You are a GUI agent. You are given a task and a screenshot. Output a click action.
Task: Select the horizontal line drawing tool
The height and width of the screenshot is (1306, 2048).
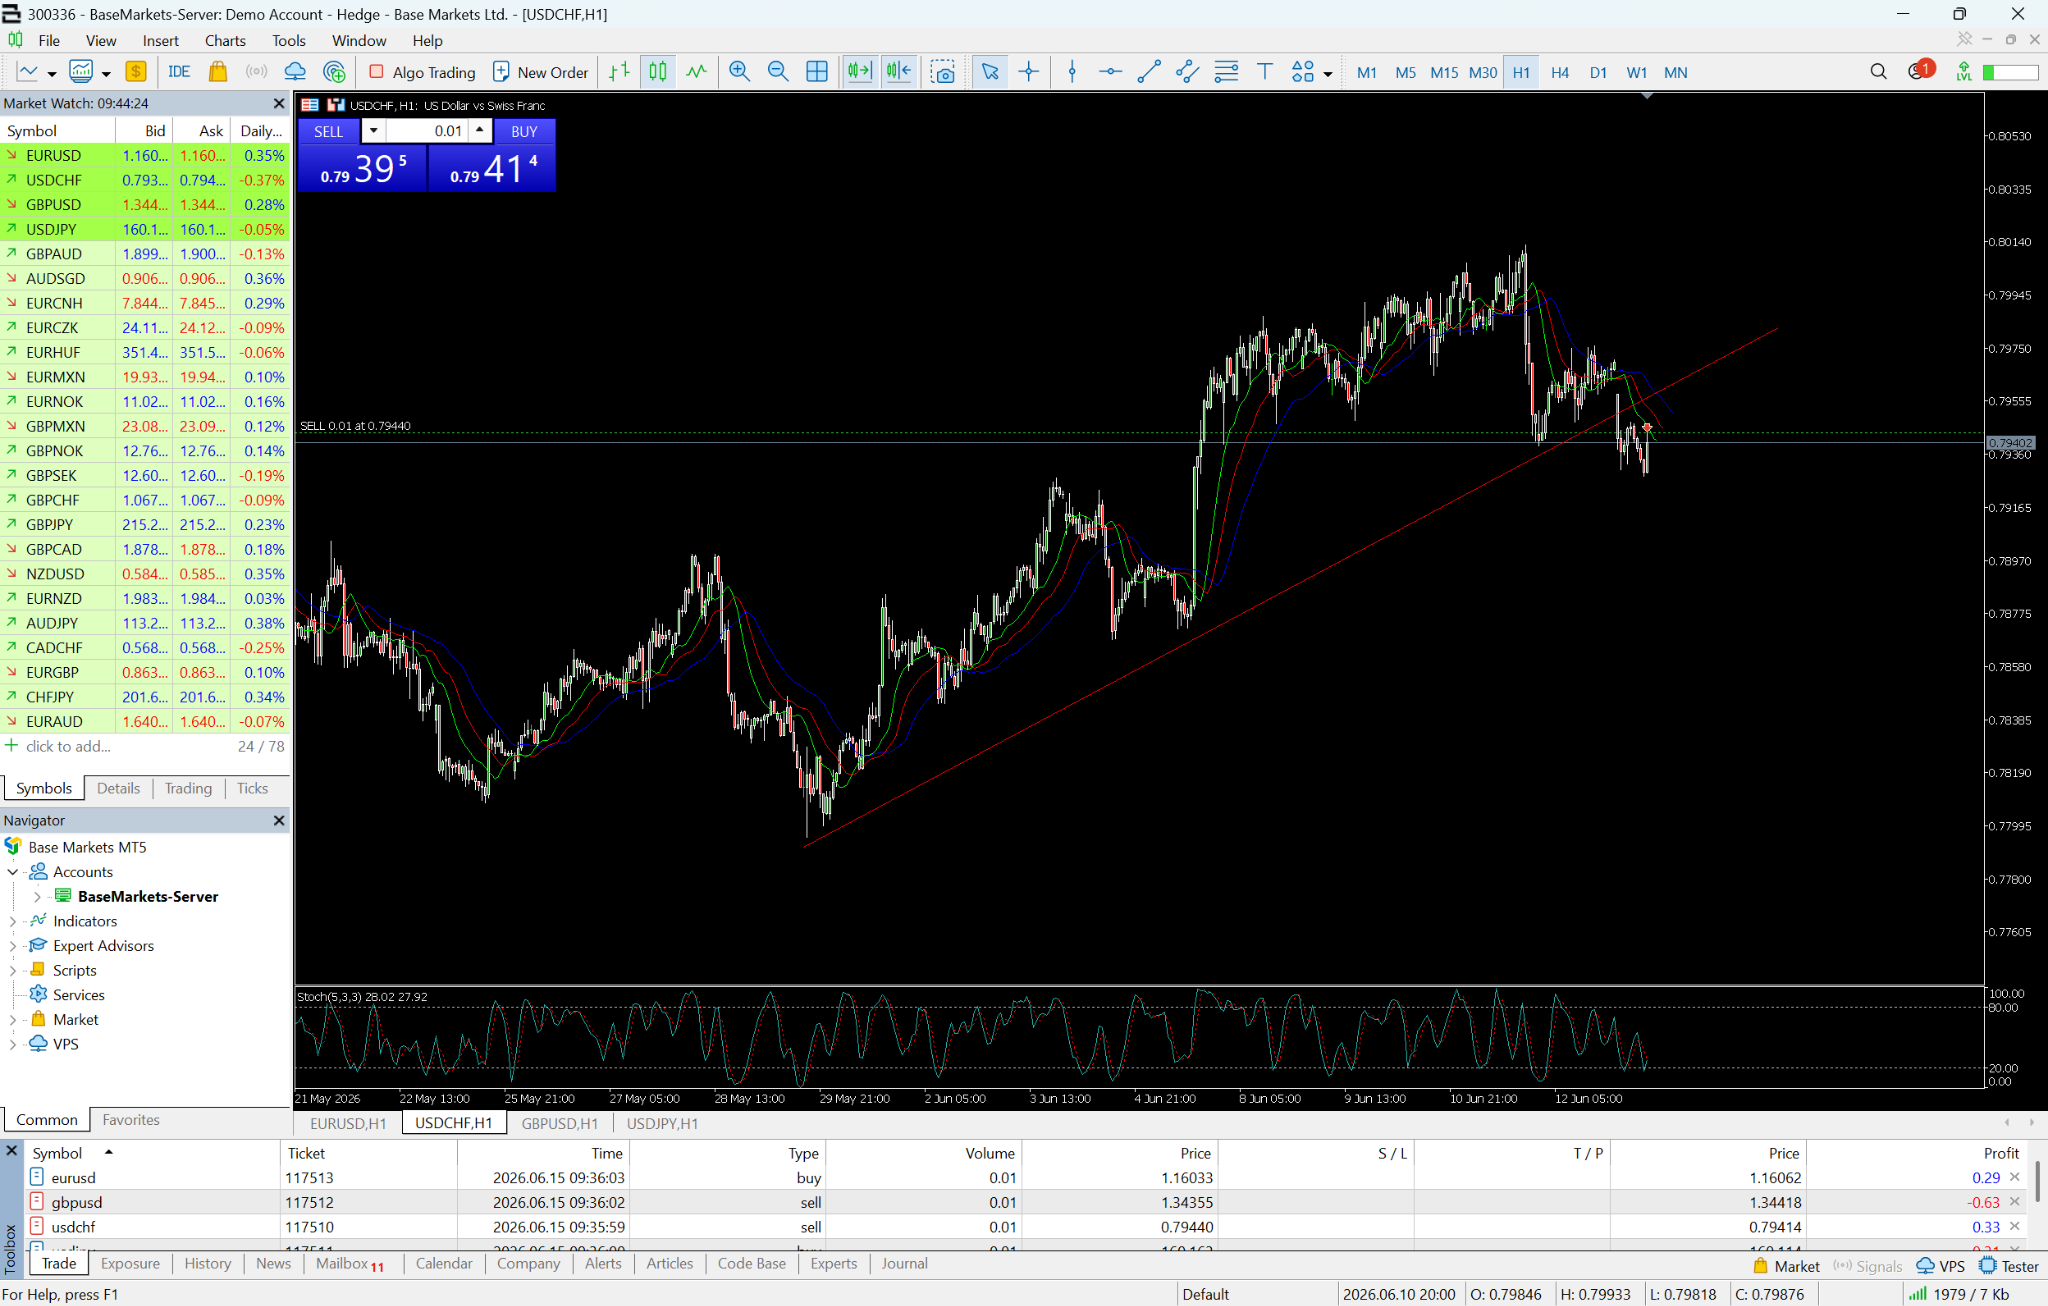pyautogui.click(x=1110, y=72)
